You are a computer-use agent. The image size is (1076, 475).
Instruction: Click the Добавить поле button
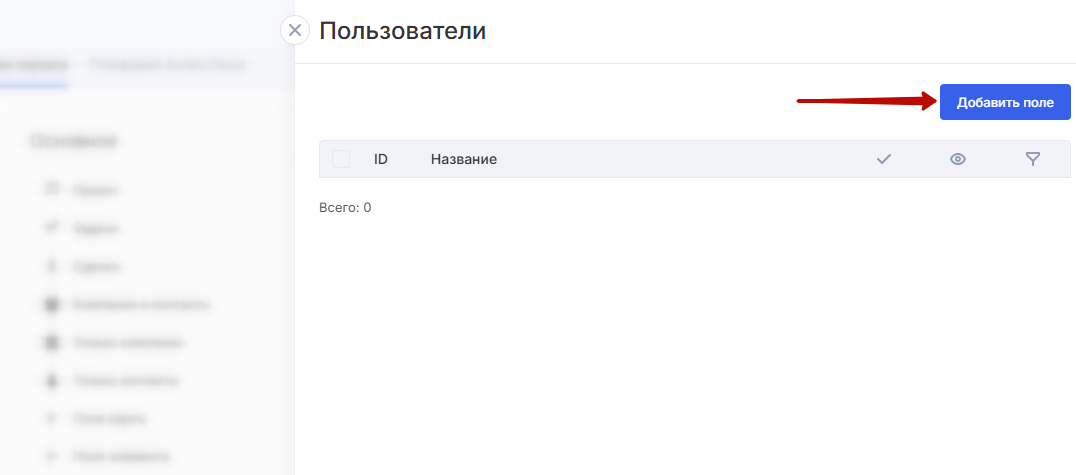(x=1005, y=102)
